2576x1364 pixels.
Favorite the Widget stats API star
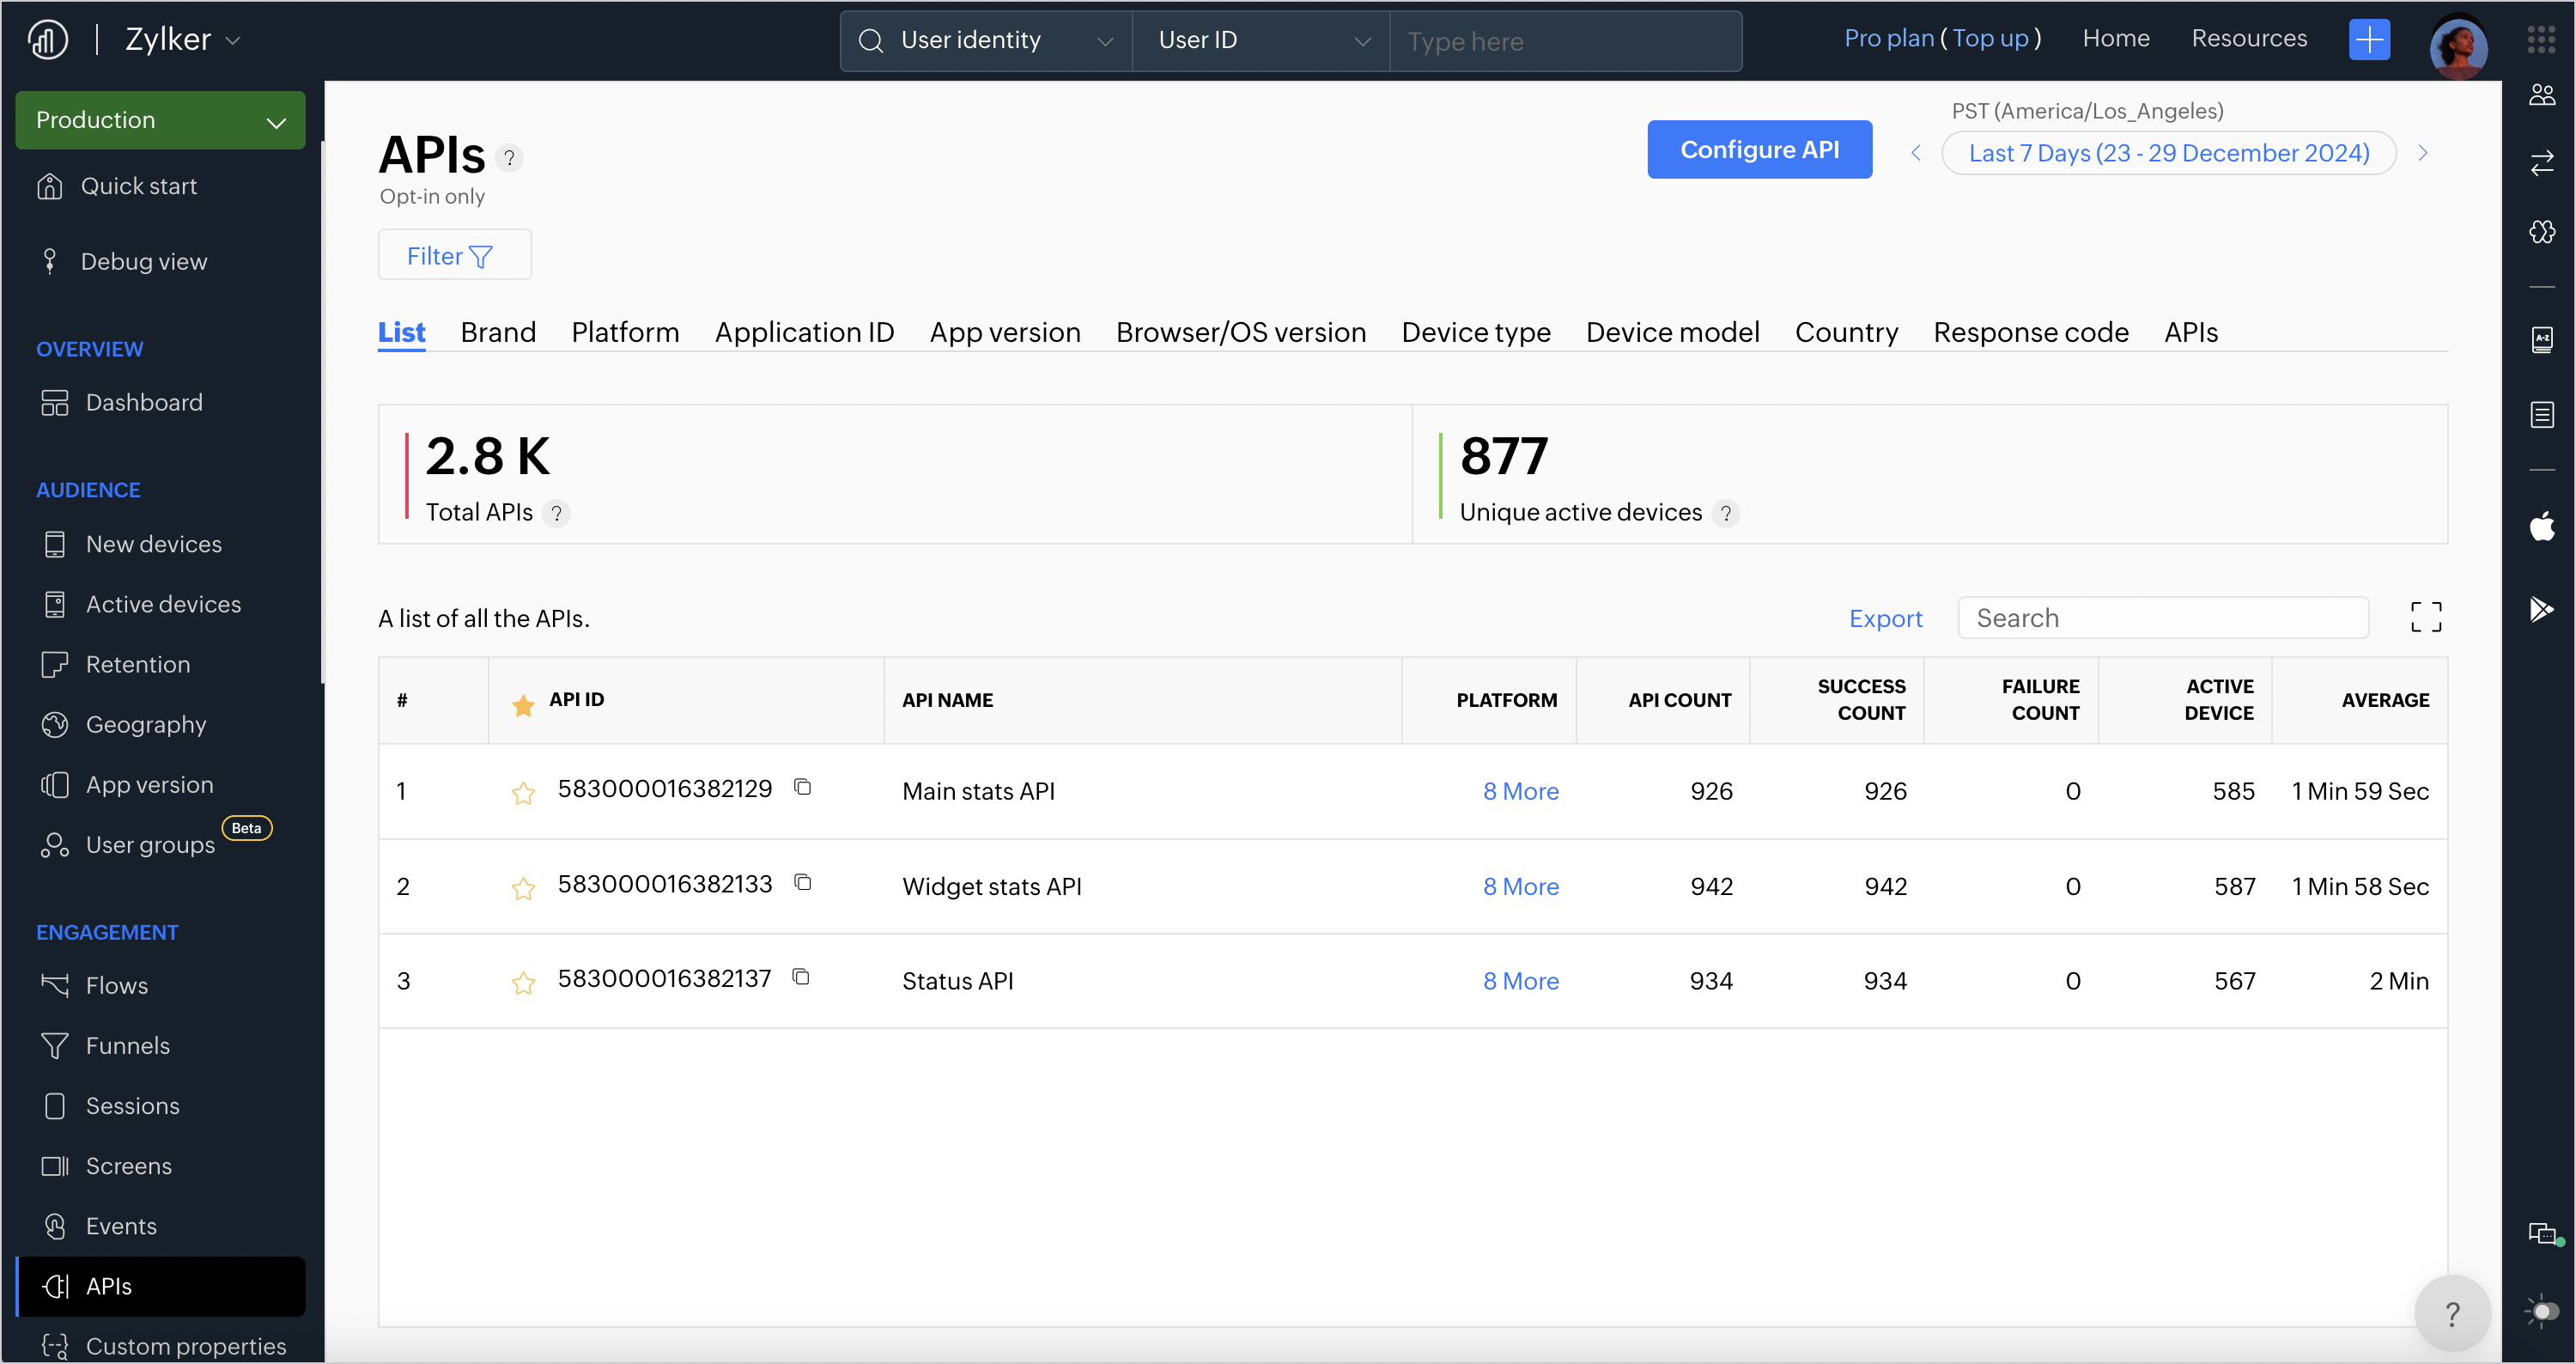point(523,888)
